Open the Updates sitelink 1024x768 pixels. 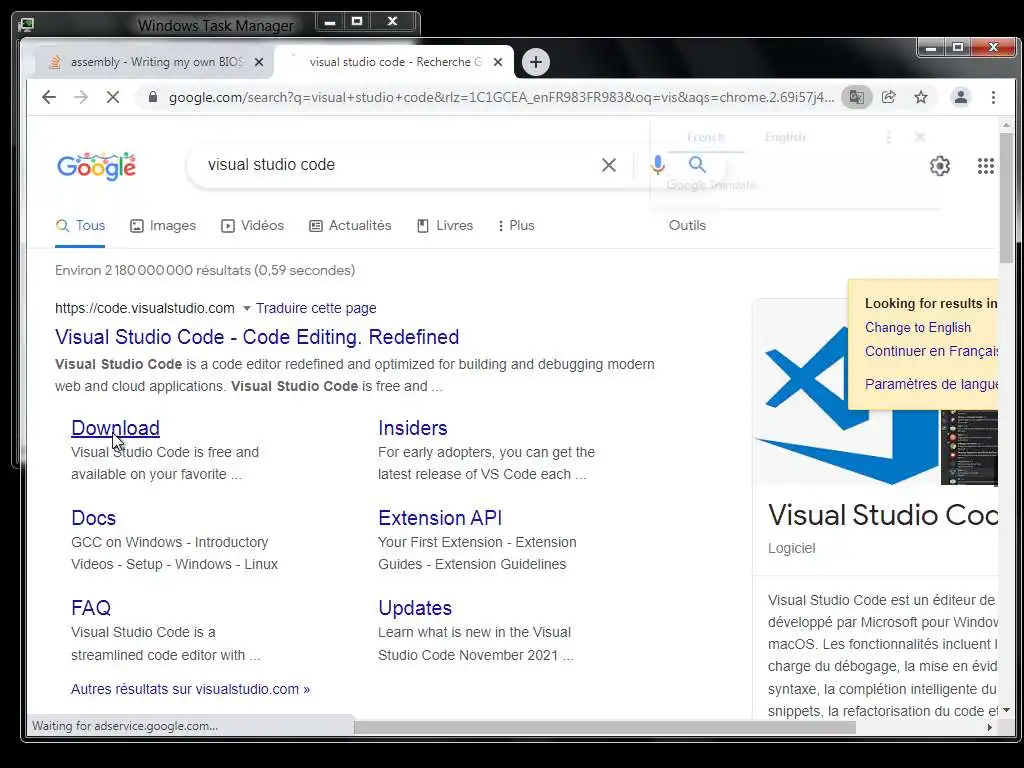point(415,608)
